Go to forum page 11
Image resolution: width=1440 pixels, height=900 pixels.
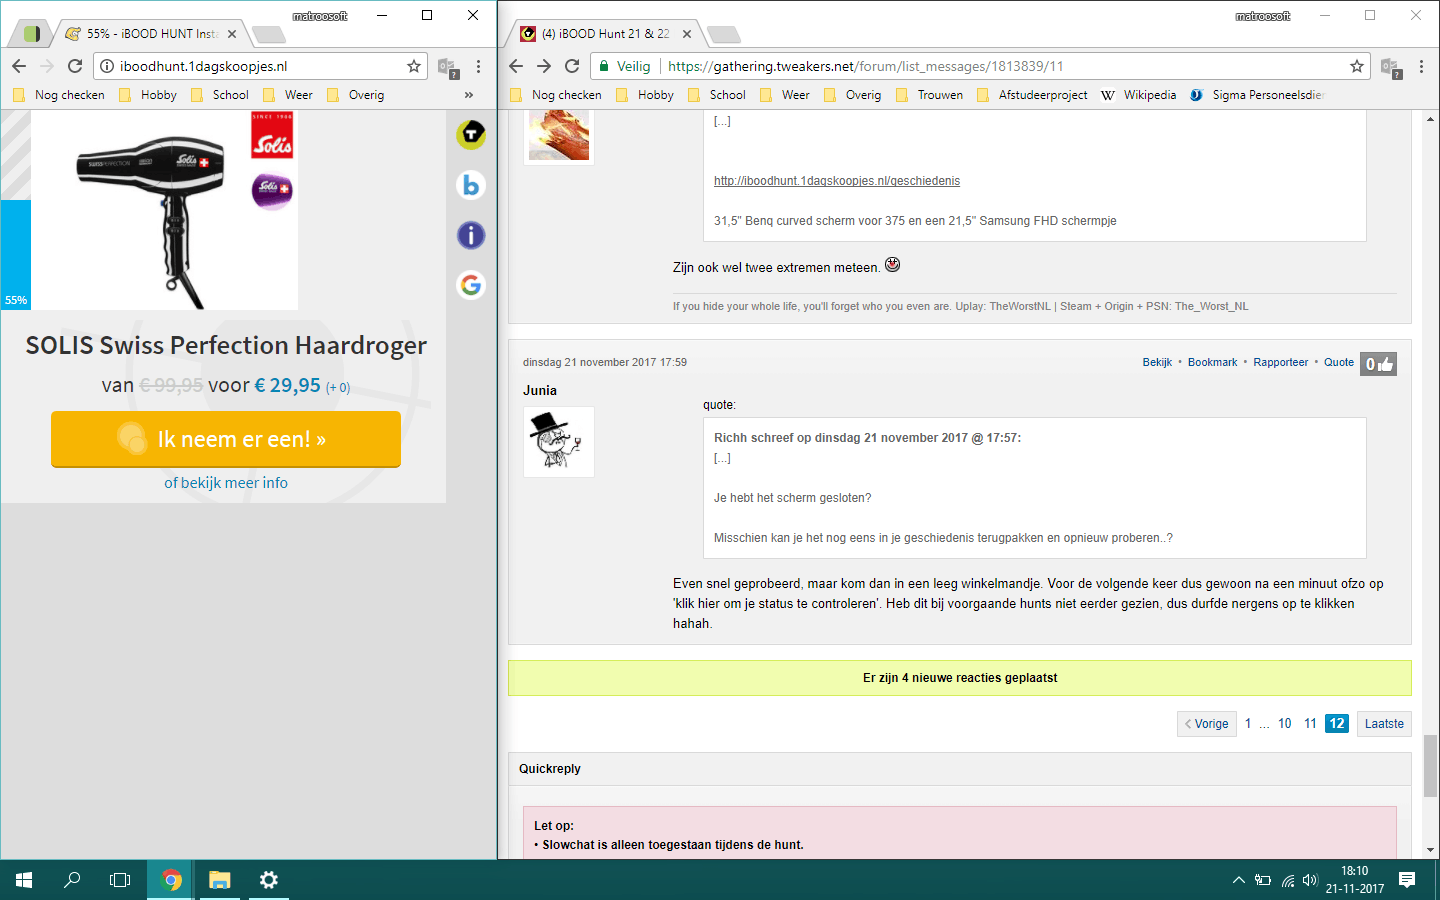coord(1310,724)
